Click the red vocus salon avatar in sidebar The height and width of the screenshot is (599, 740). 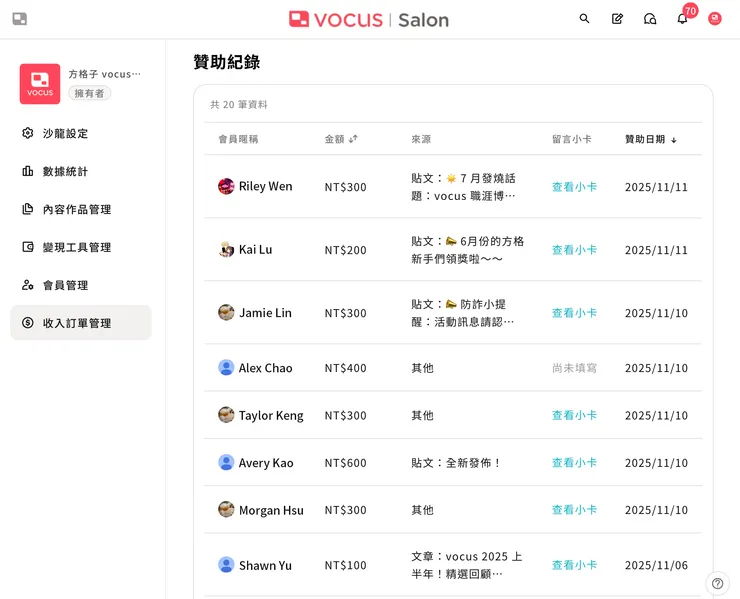[40, 84]
